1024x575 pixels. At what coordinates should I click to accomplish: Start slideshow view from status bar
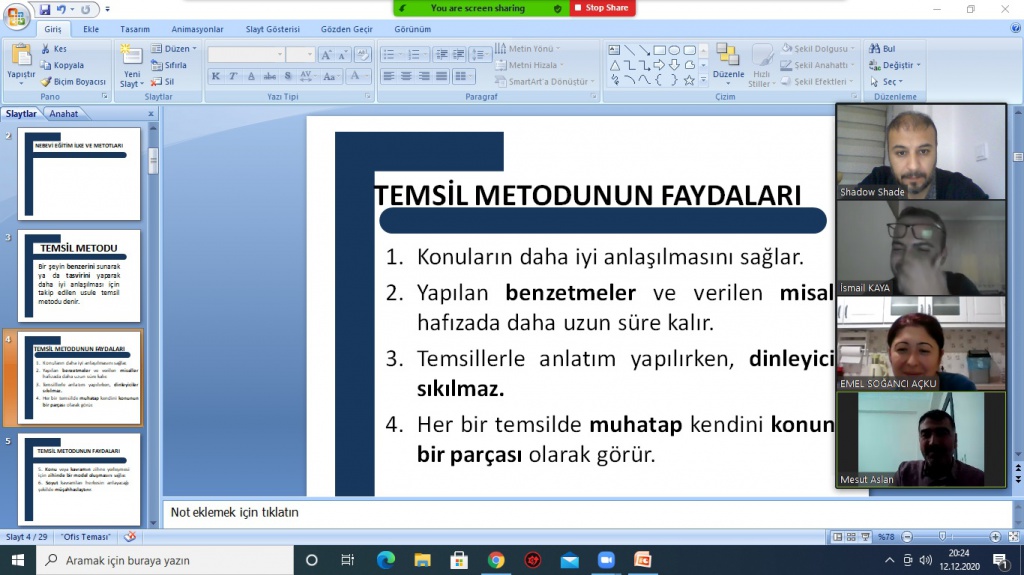coord(863,537)
